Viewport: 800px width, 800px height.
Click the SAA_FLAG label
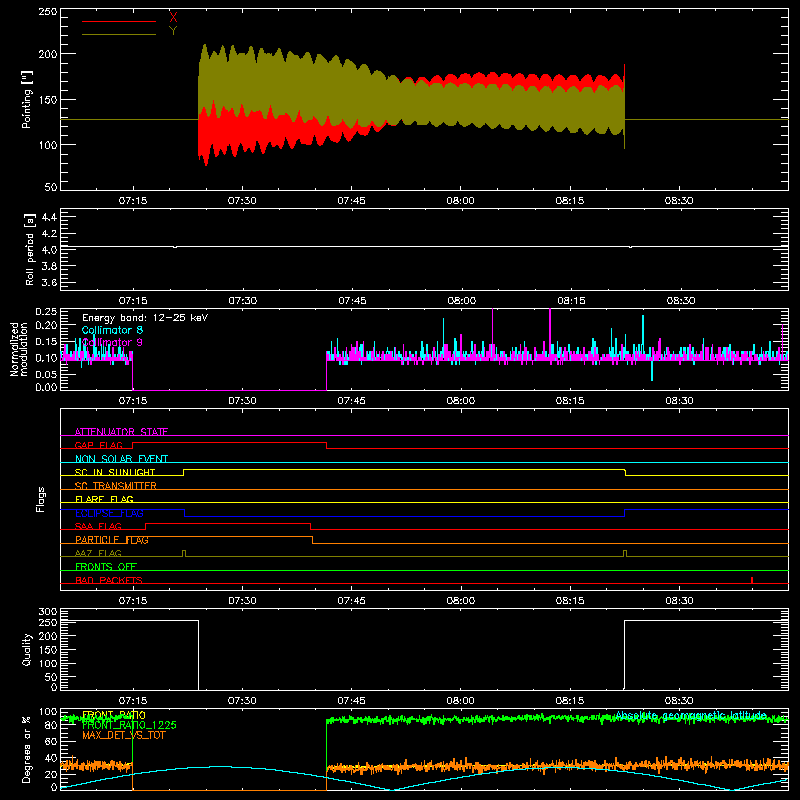click(98, 526)
